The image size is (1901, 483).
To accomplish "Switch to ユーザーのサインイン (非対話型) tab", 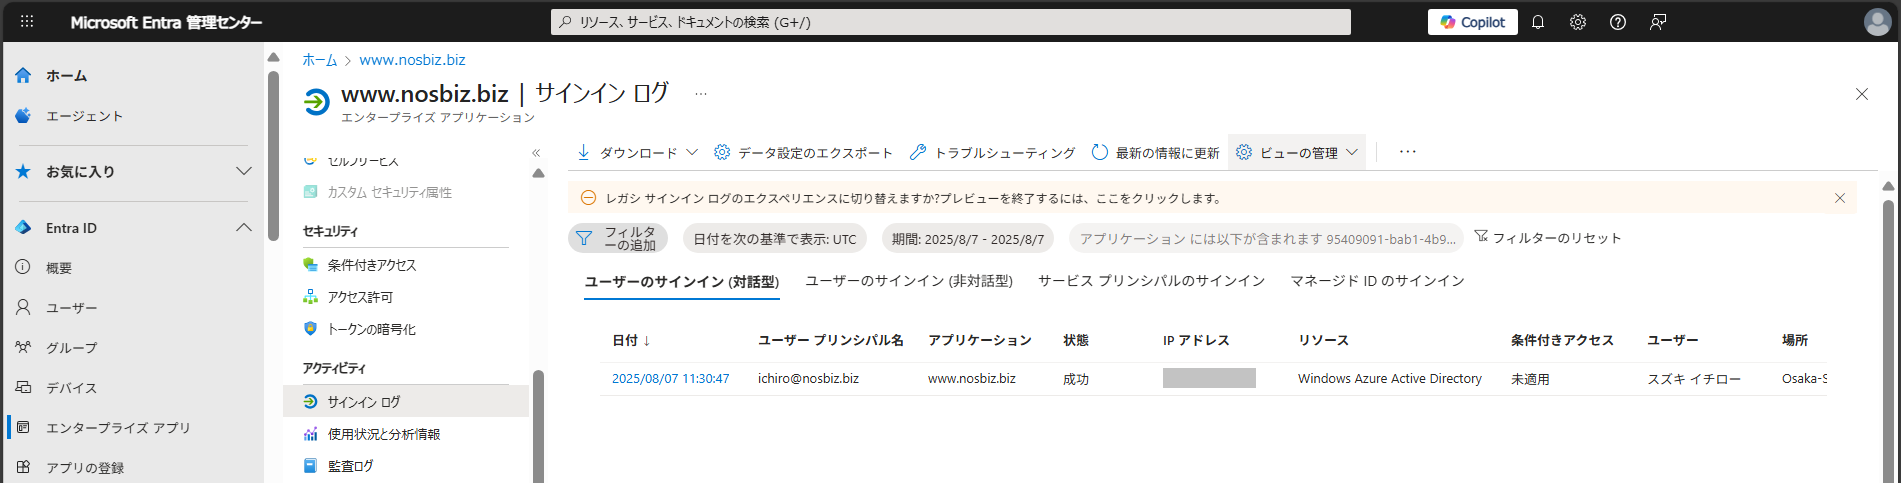I will pyautogui.click(x=909, y=281).
